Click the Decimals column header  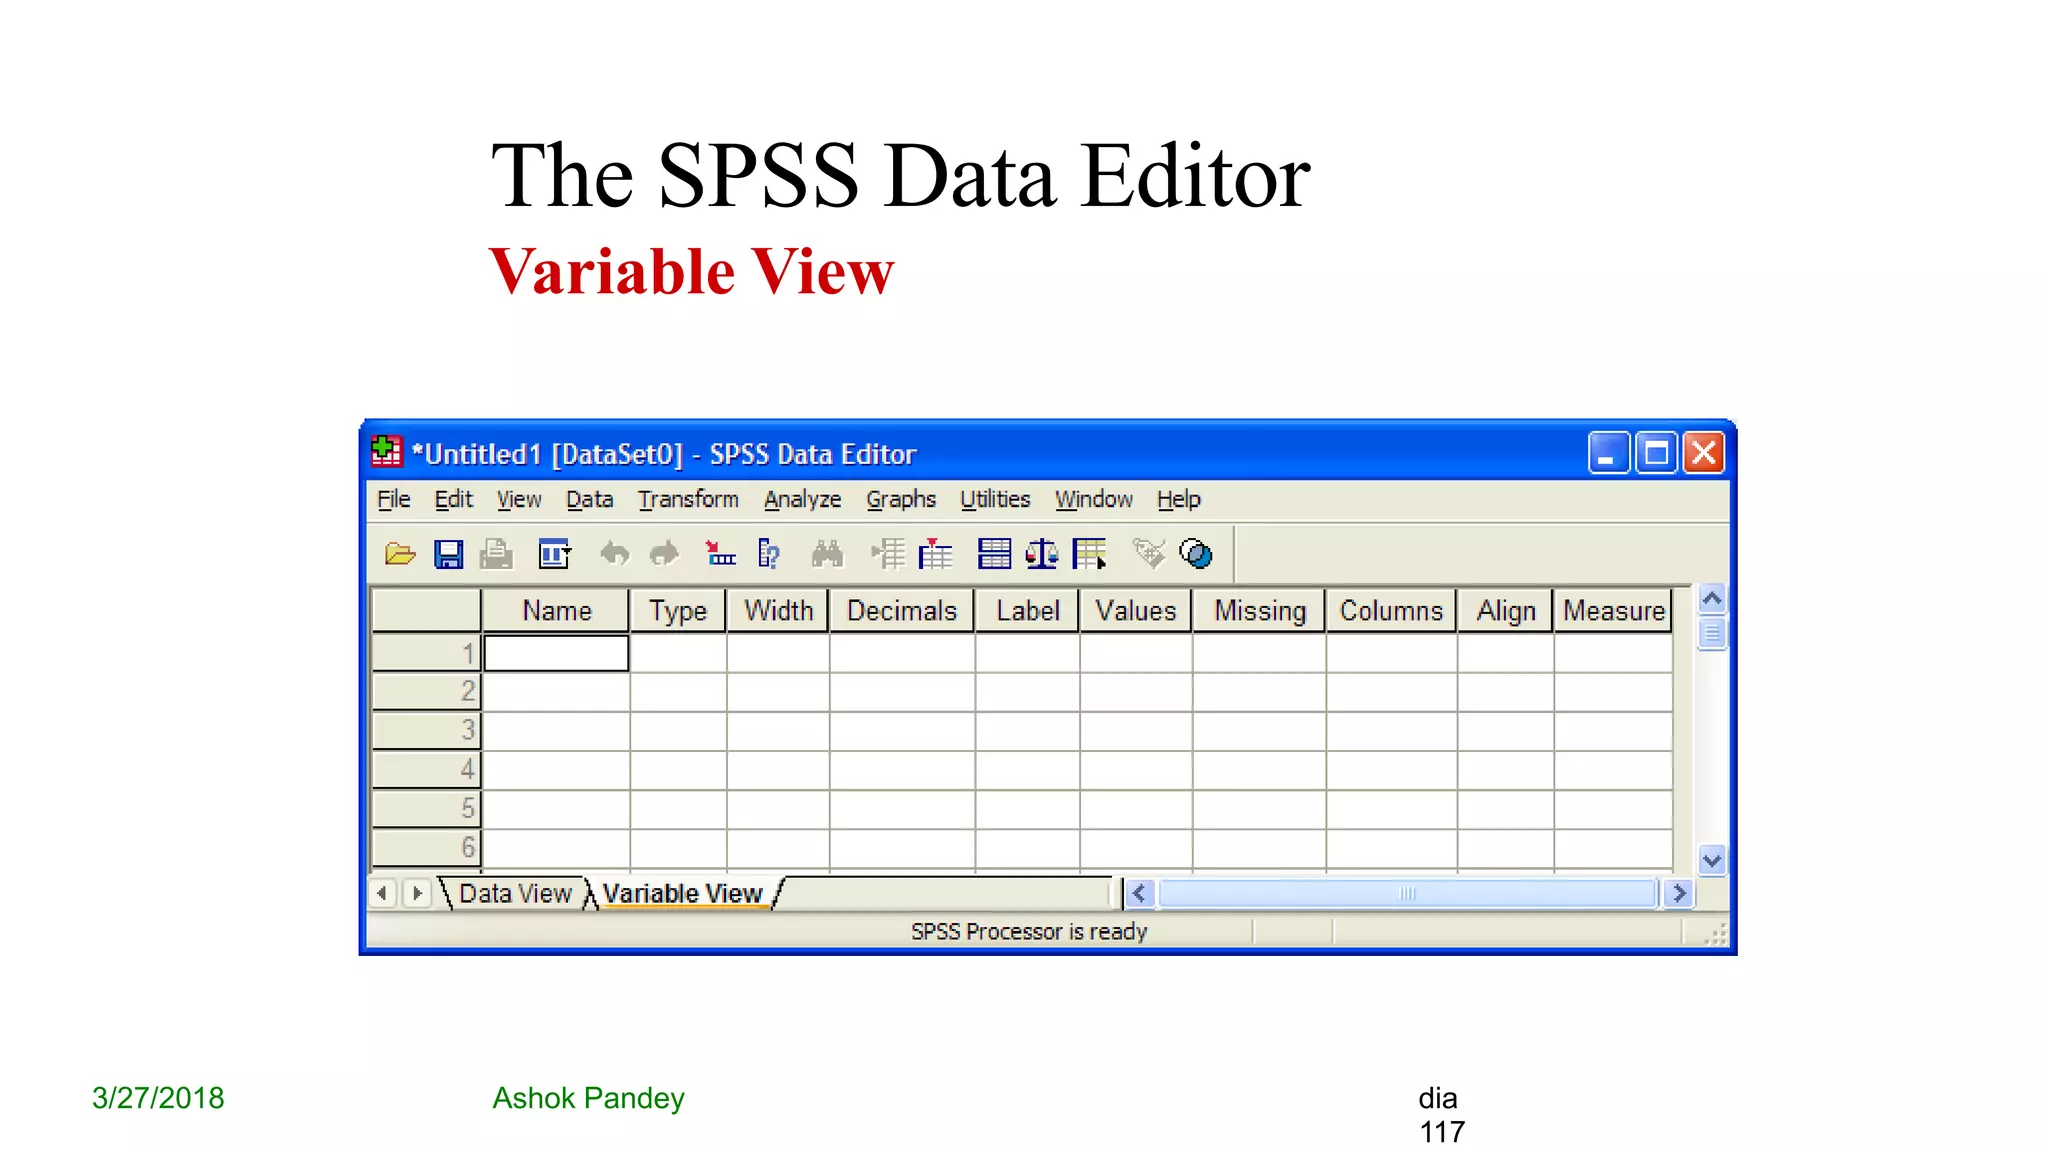pos(902,611)
